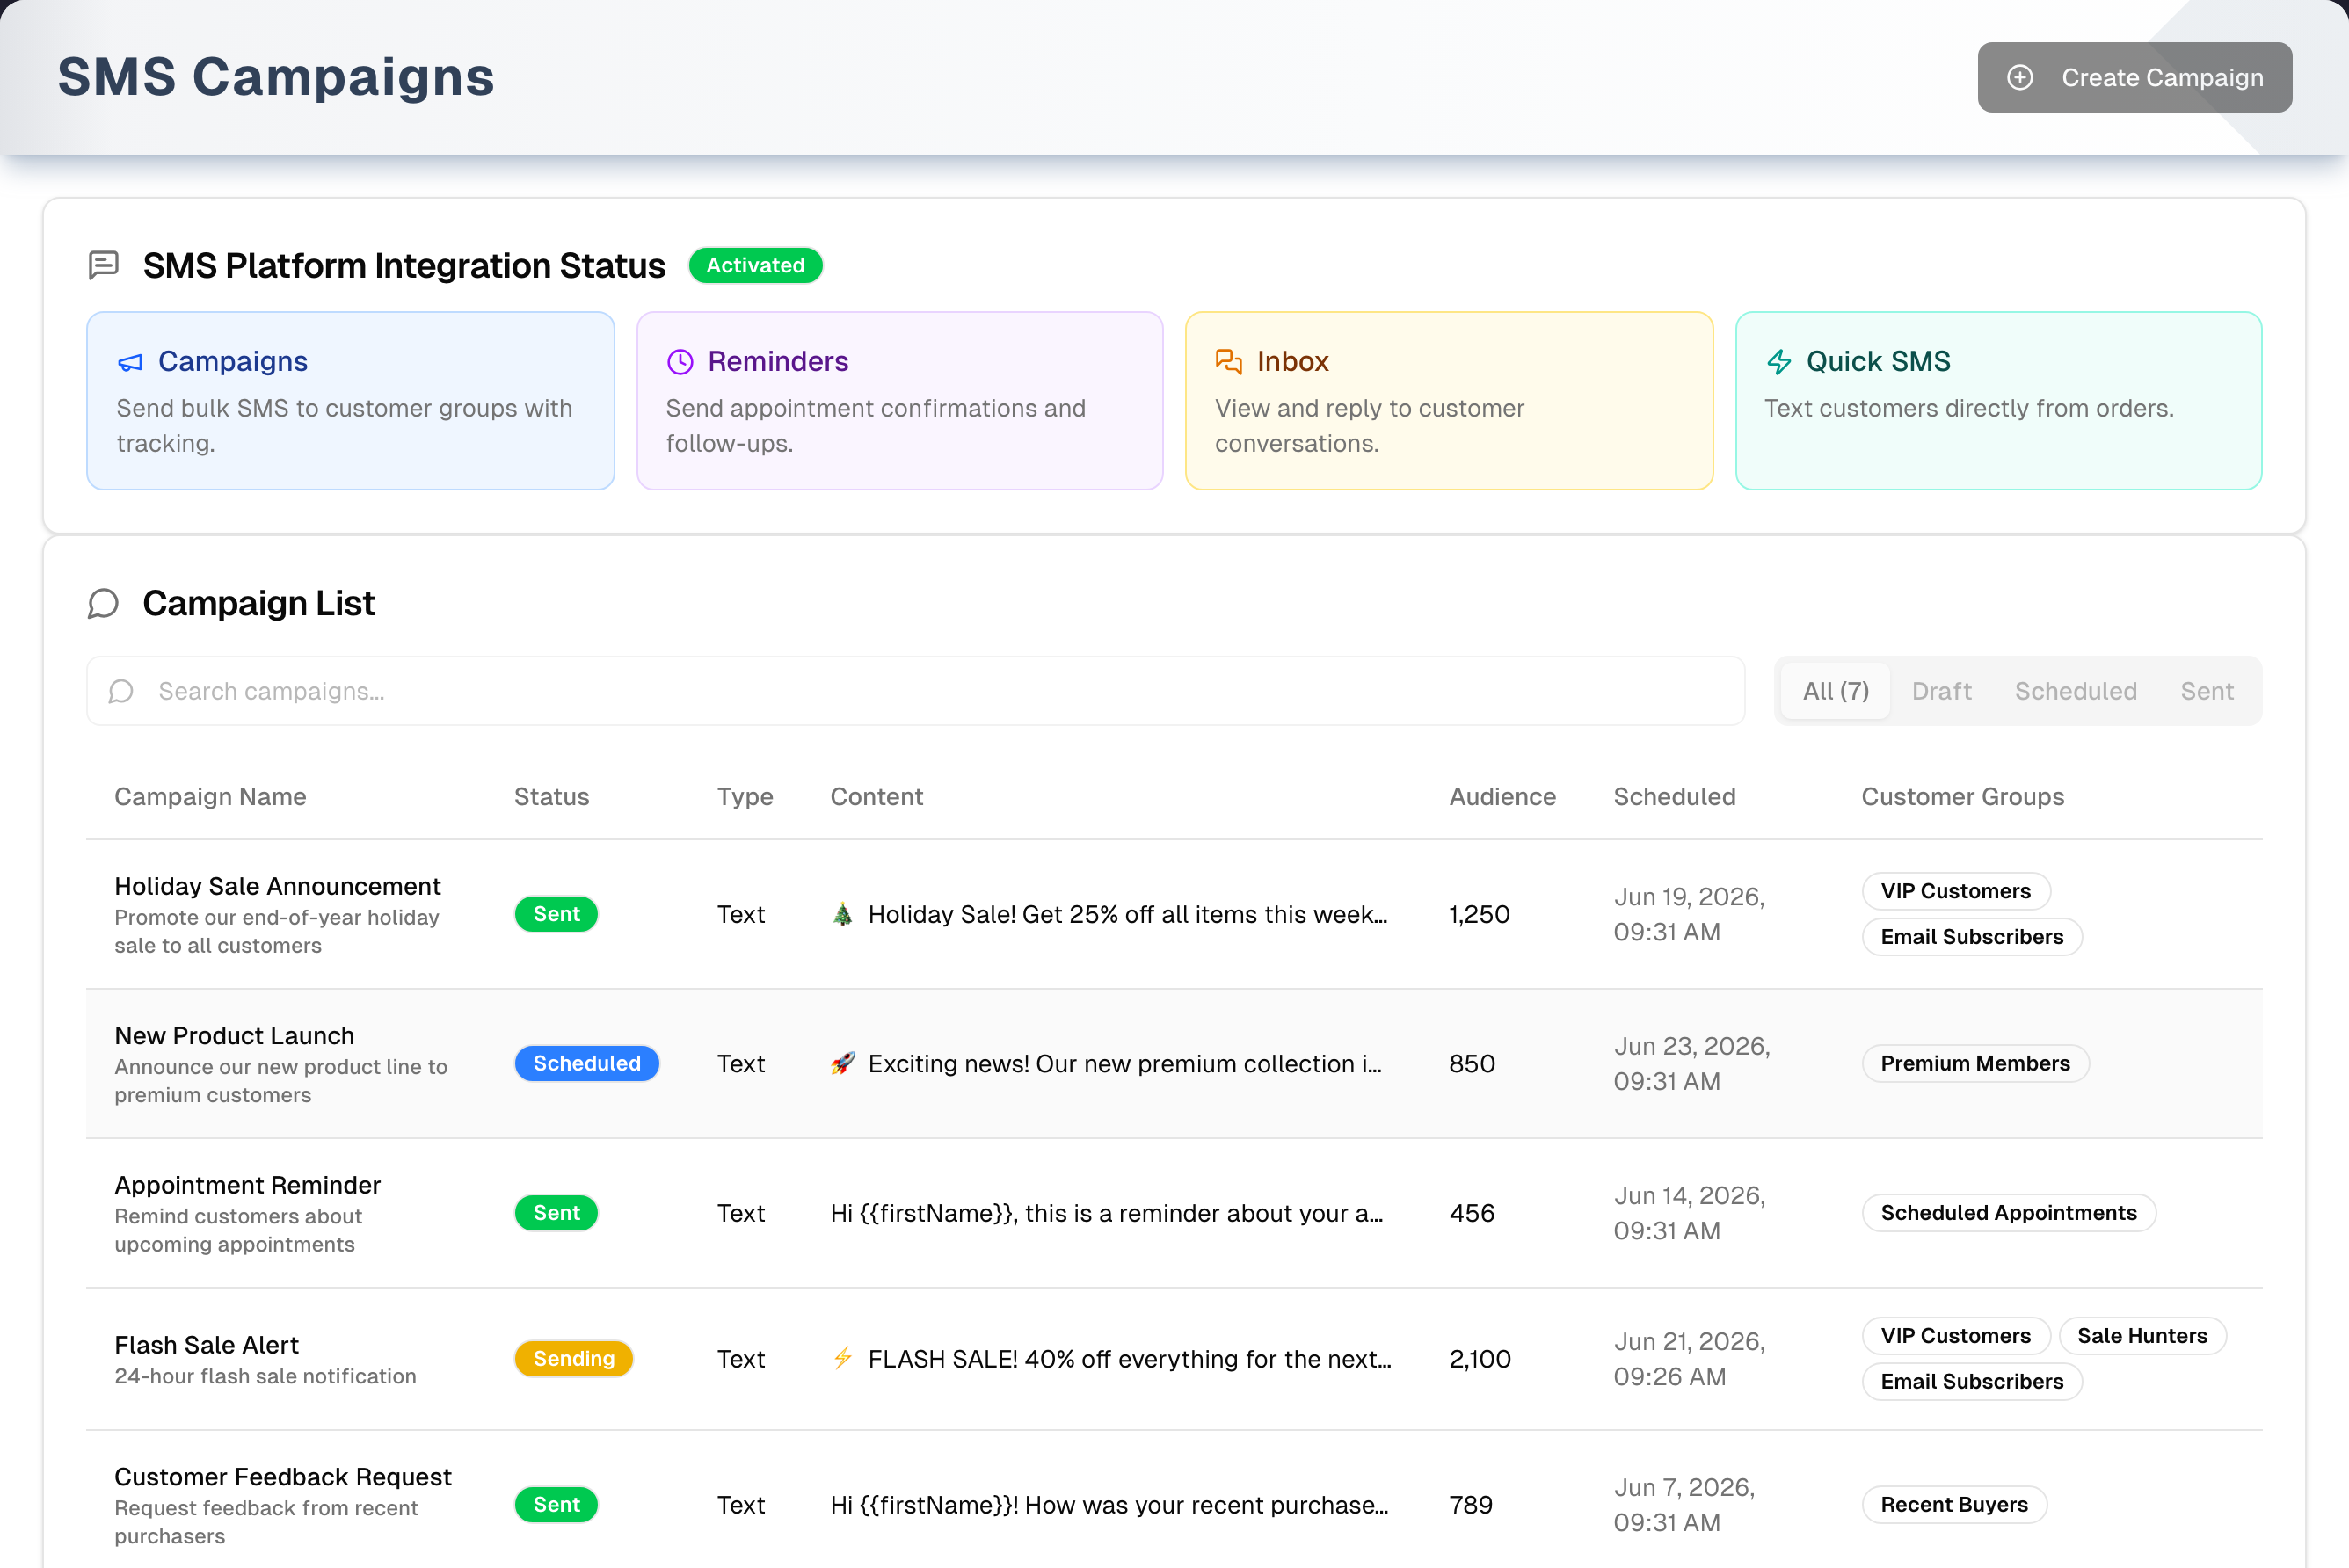Select the Sent filter tab
Viewport: 2349px width, 1568px height.
pyautogui.click(x=2206, y=691)
